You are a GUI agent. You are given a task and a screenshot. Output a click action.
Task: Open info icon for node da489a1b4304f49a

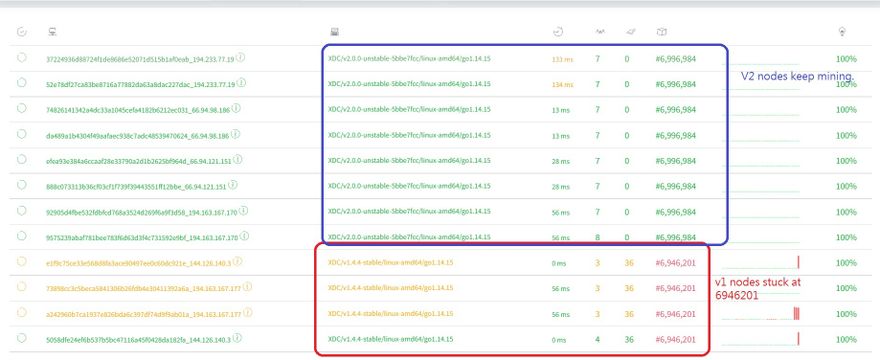click(x=235, y=134)
